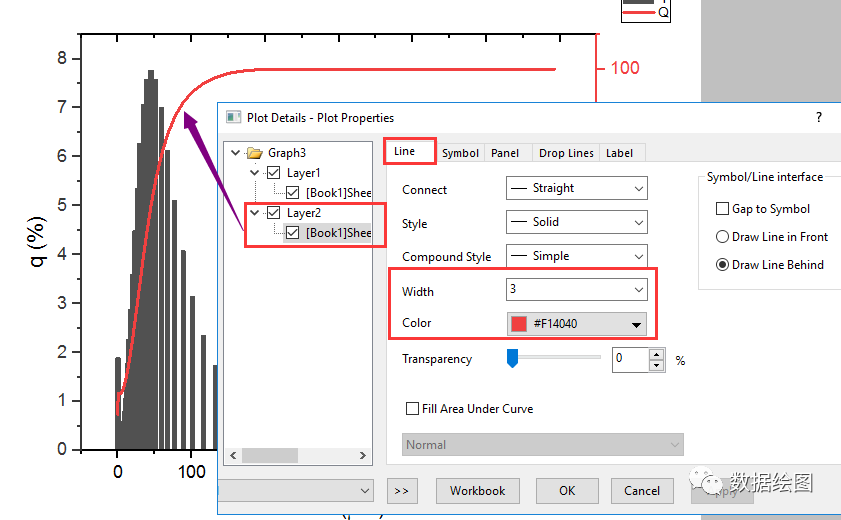This screenshot has height=520, width=841.
Task: Collapse the Layer1 tree node
Action: [255, 173]
